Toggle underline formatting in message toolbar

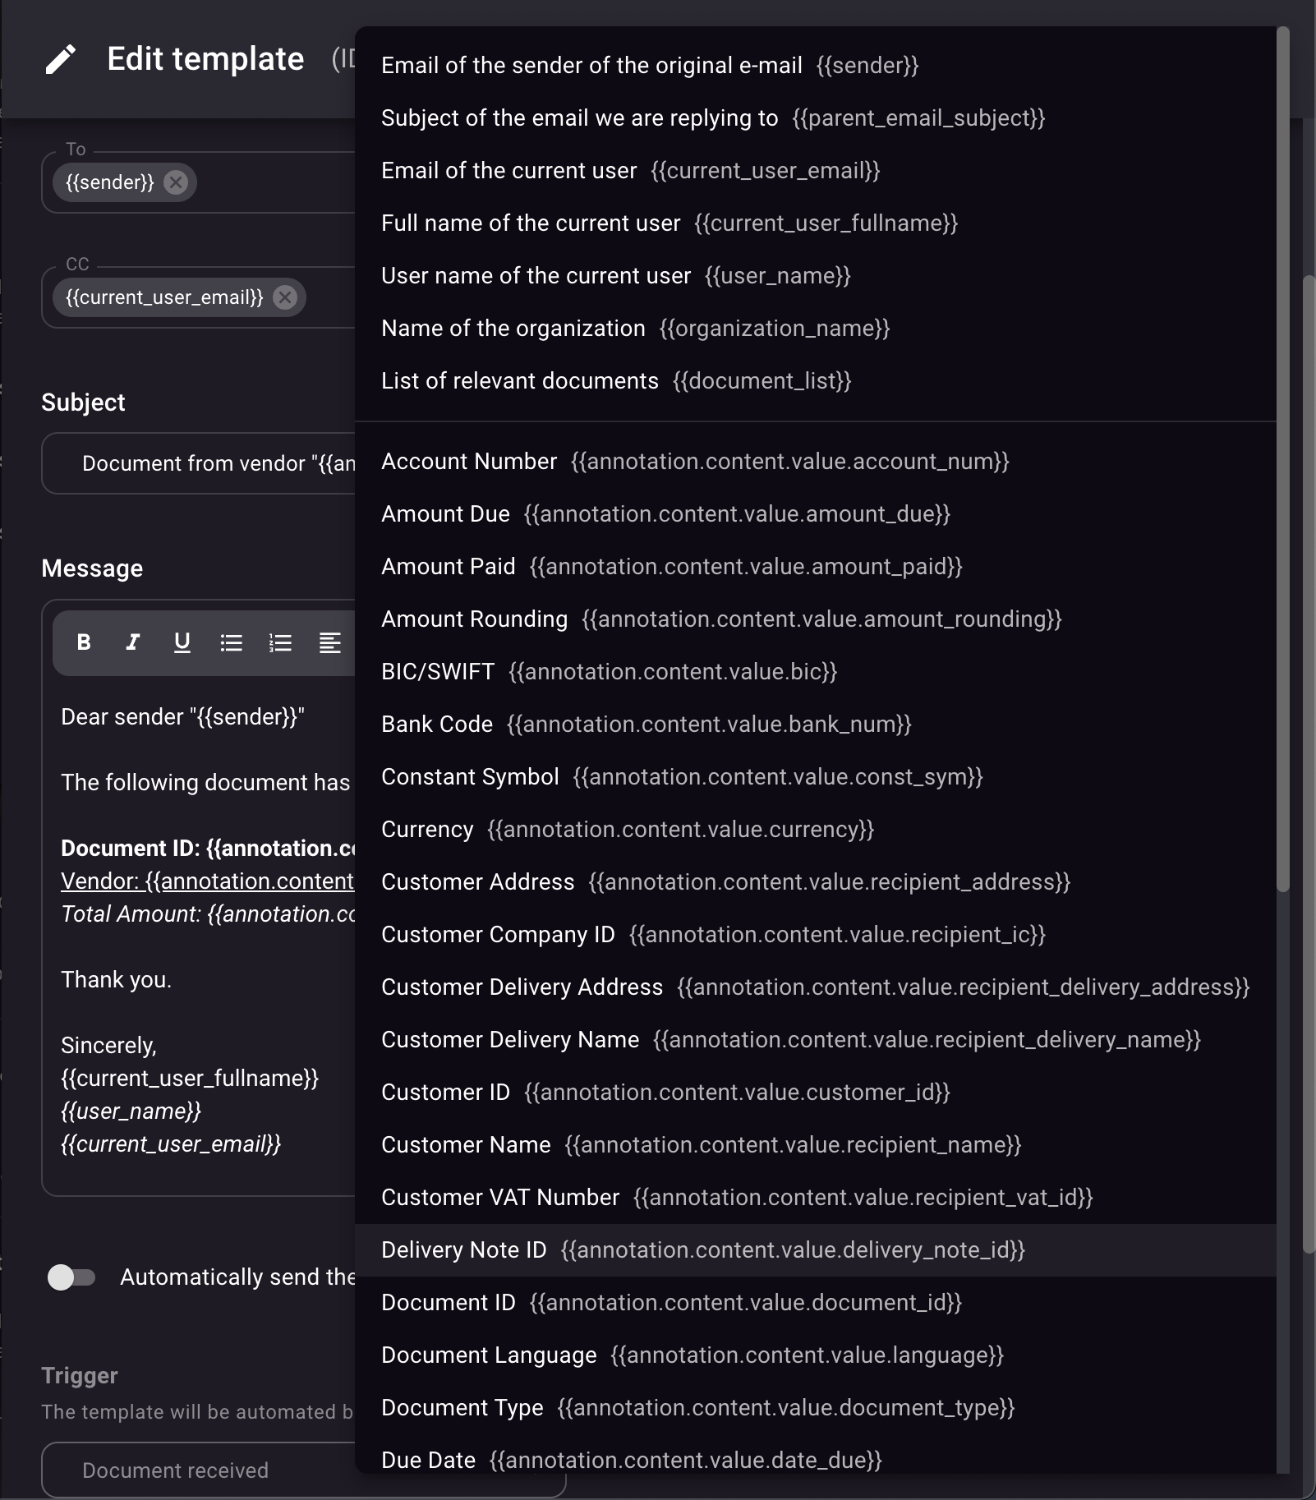(182, 642)
